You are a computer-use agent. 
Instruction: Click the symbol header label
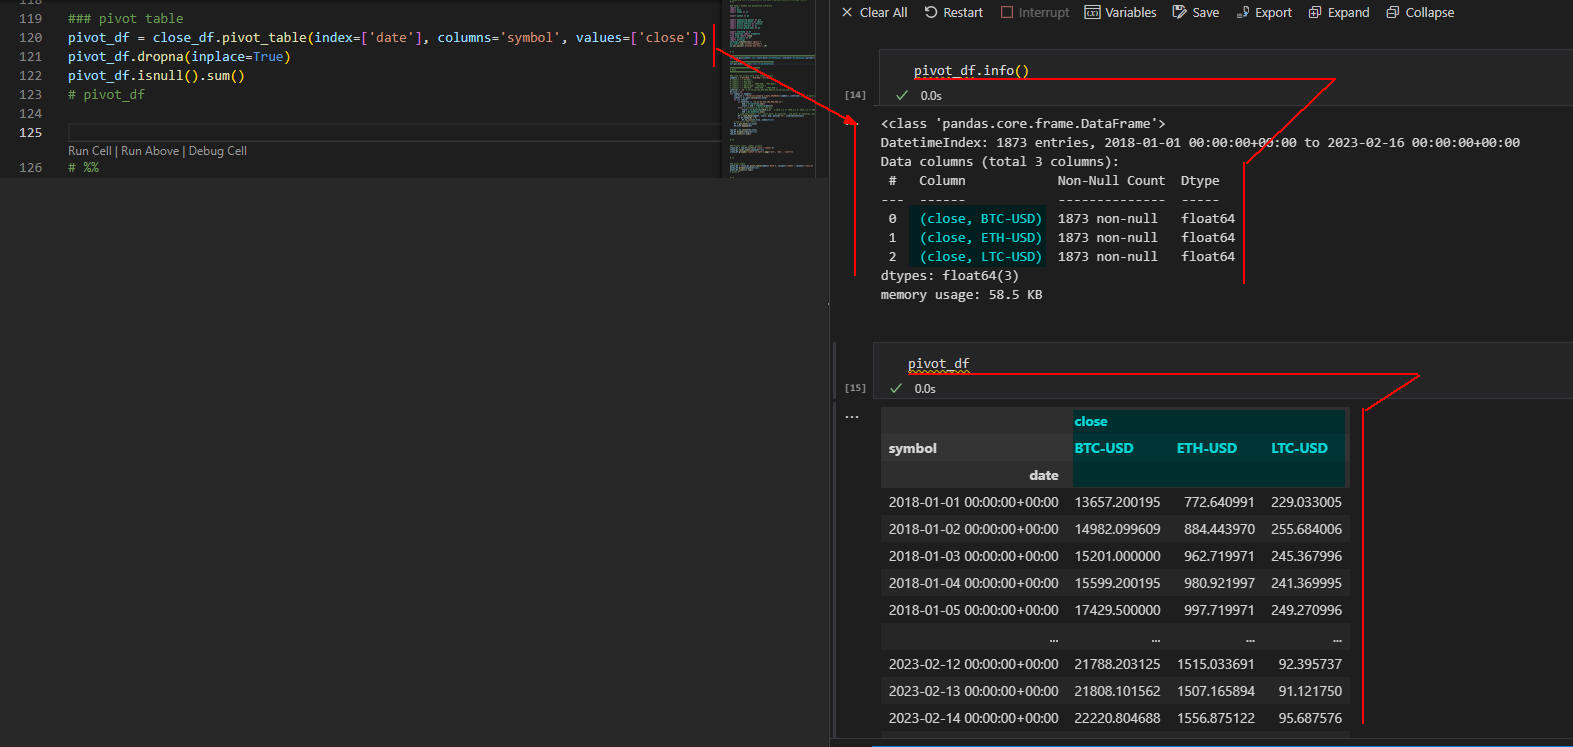[913, 448]
